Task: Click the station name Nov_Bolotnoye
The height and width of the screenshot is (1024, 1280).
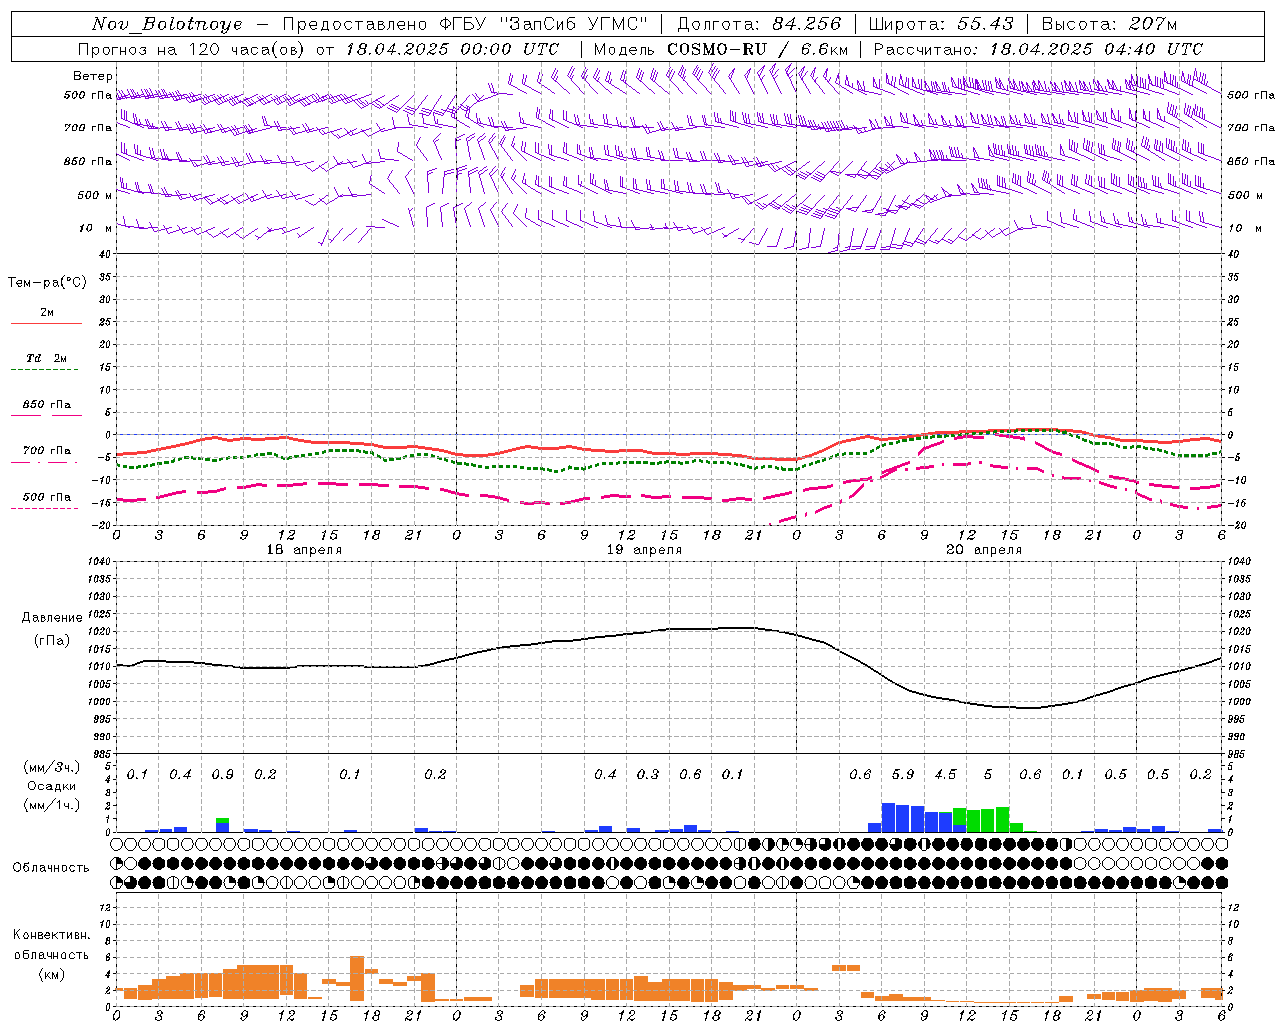Action: coord(167,24)
